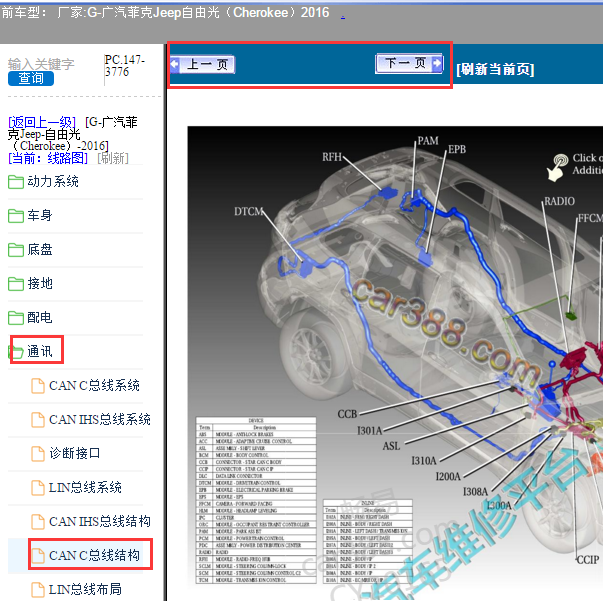Open CAN IHS总线系统 document
Viewport: 603px width, 601px height.
click(100, 419)
